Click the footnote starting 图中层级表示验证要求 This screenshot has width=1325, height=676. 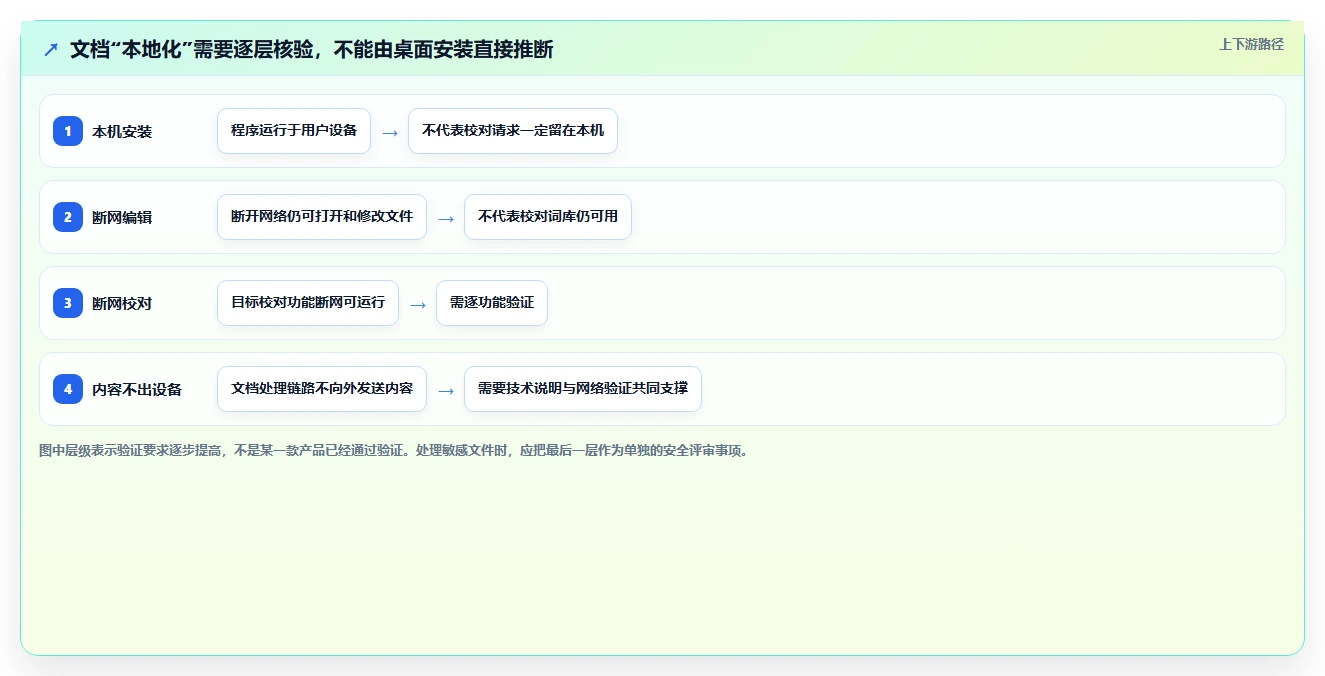pos(394,450)
